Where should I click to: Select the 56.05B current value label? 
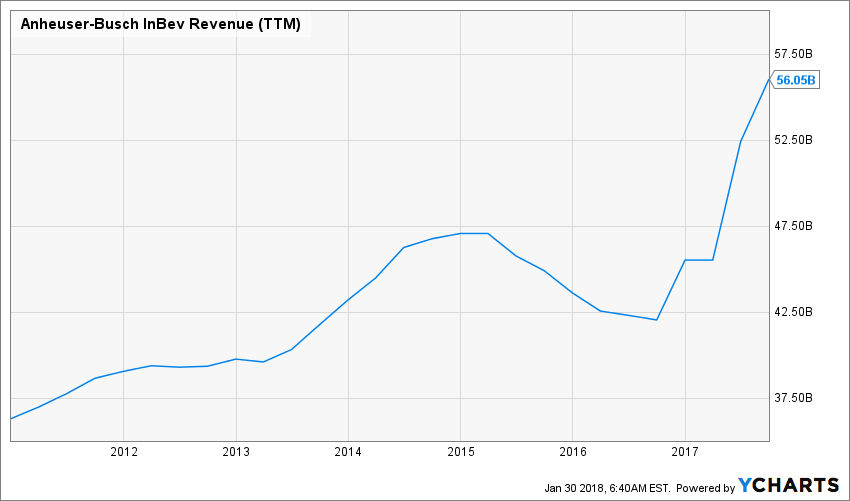(795, 80)
